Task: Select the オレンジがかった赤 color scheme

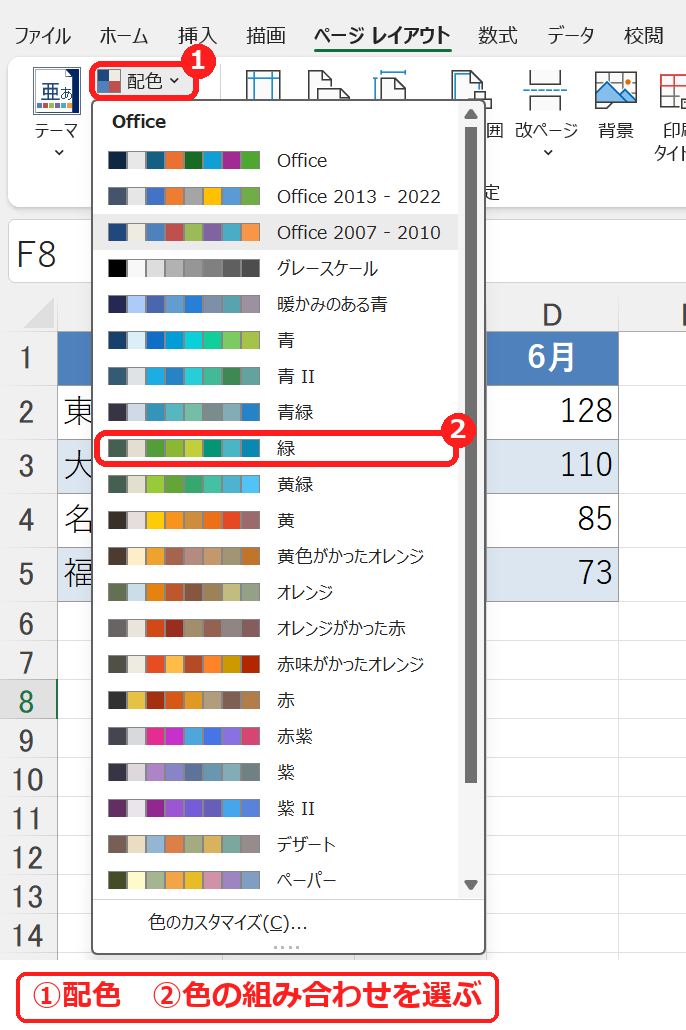Action: pyautogui.click(x=275, y=628)
